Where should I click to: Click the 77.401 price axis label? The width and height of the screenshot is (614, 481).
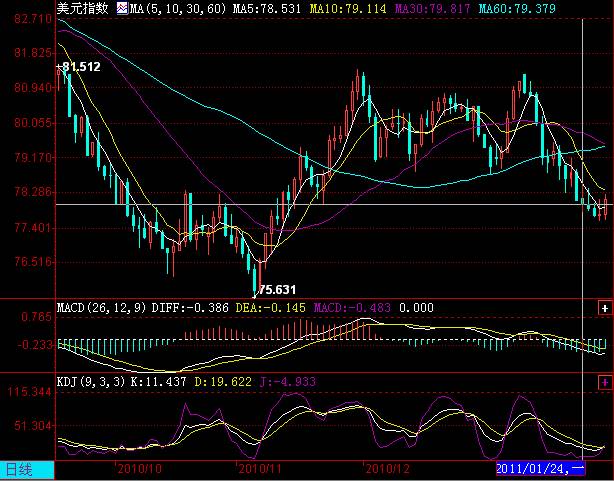point(33,228)
